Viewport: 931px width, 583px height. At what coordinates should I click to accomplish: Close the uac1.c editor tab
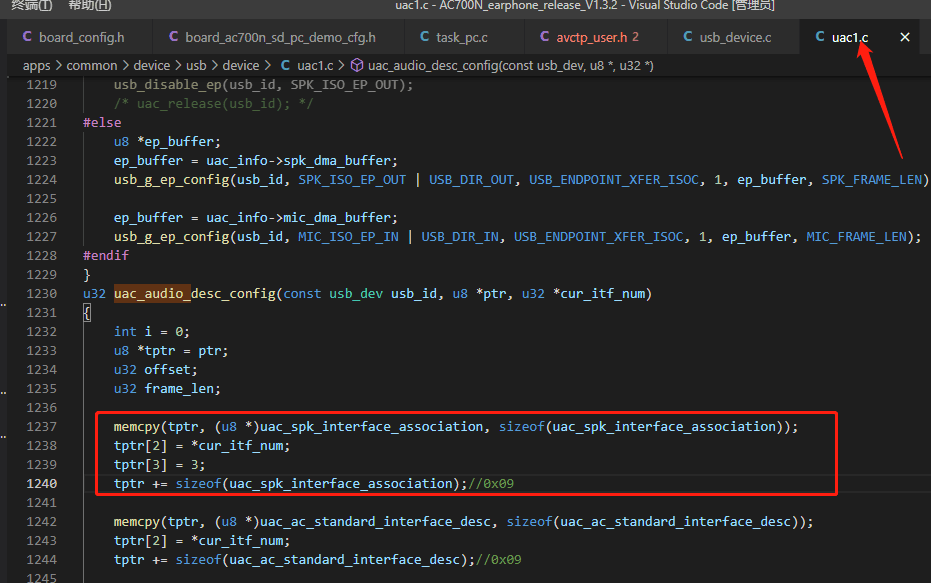(x=905, y=37)
